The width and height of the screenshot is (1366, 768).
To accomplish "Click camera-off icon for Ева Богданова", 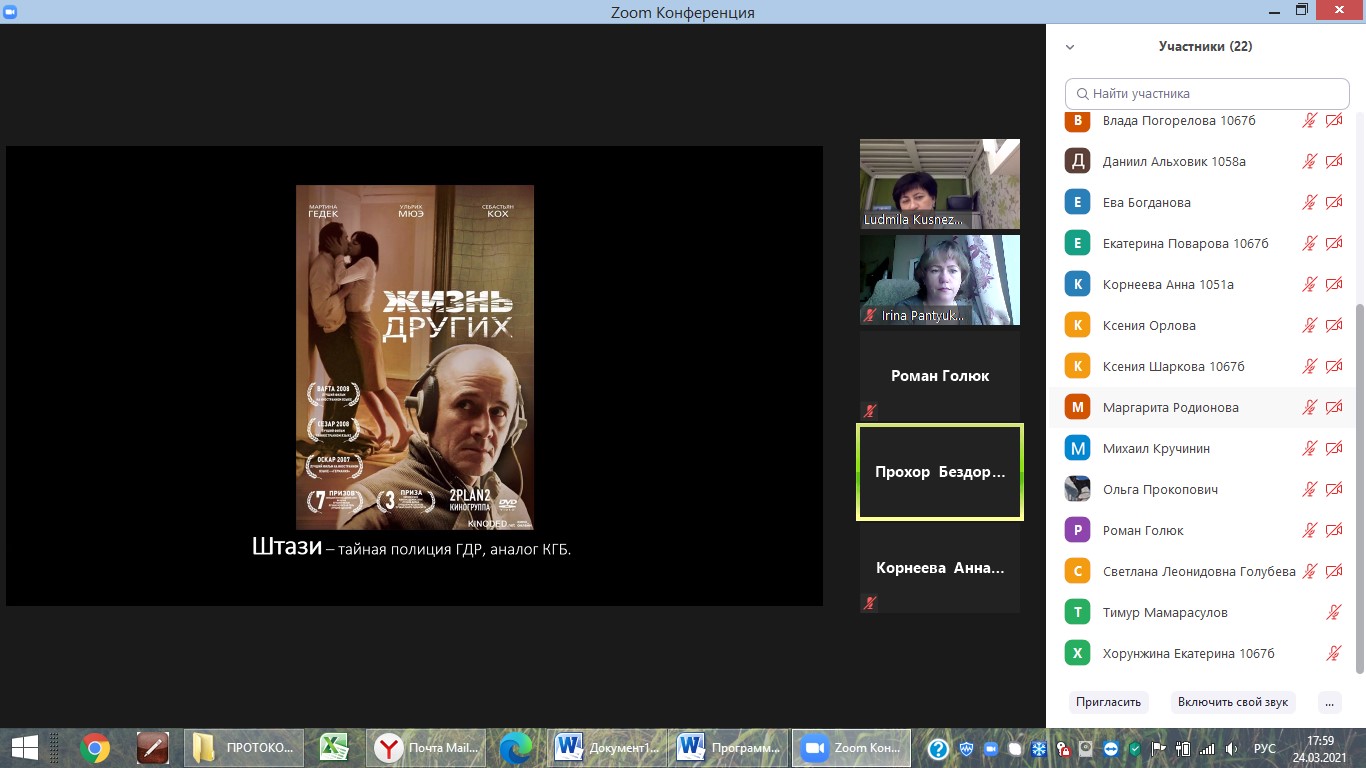I will pos(1334,202).
